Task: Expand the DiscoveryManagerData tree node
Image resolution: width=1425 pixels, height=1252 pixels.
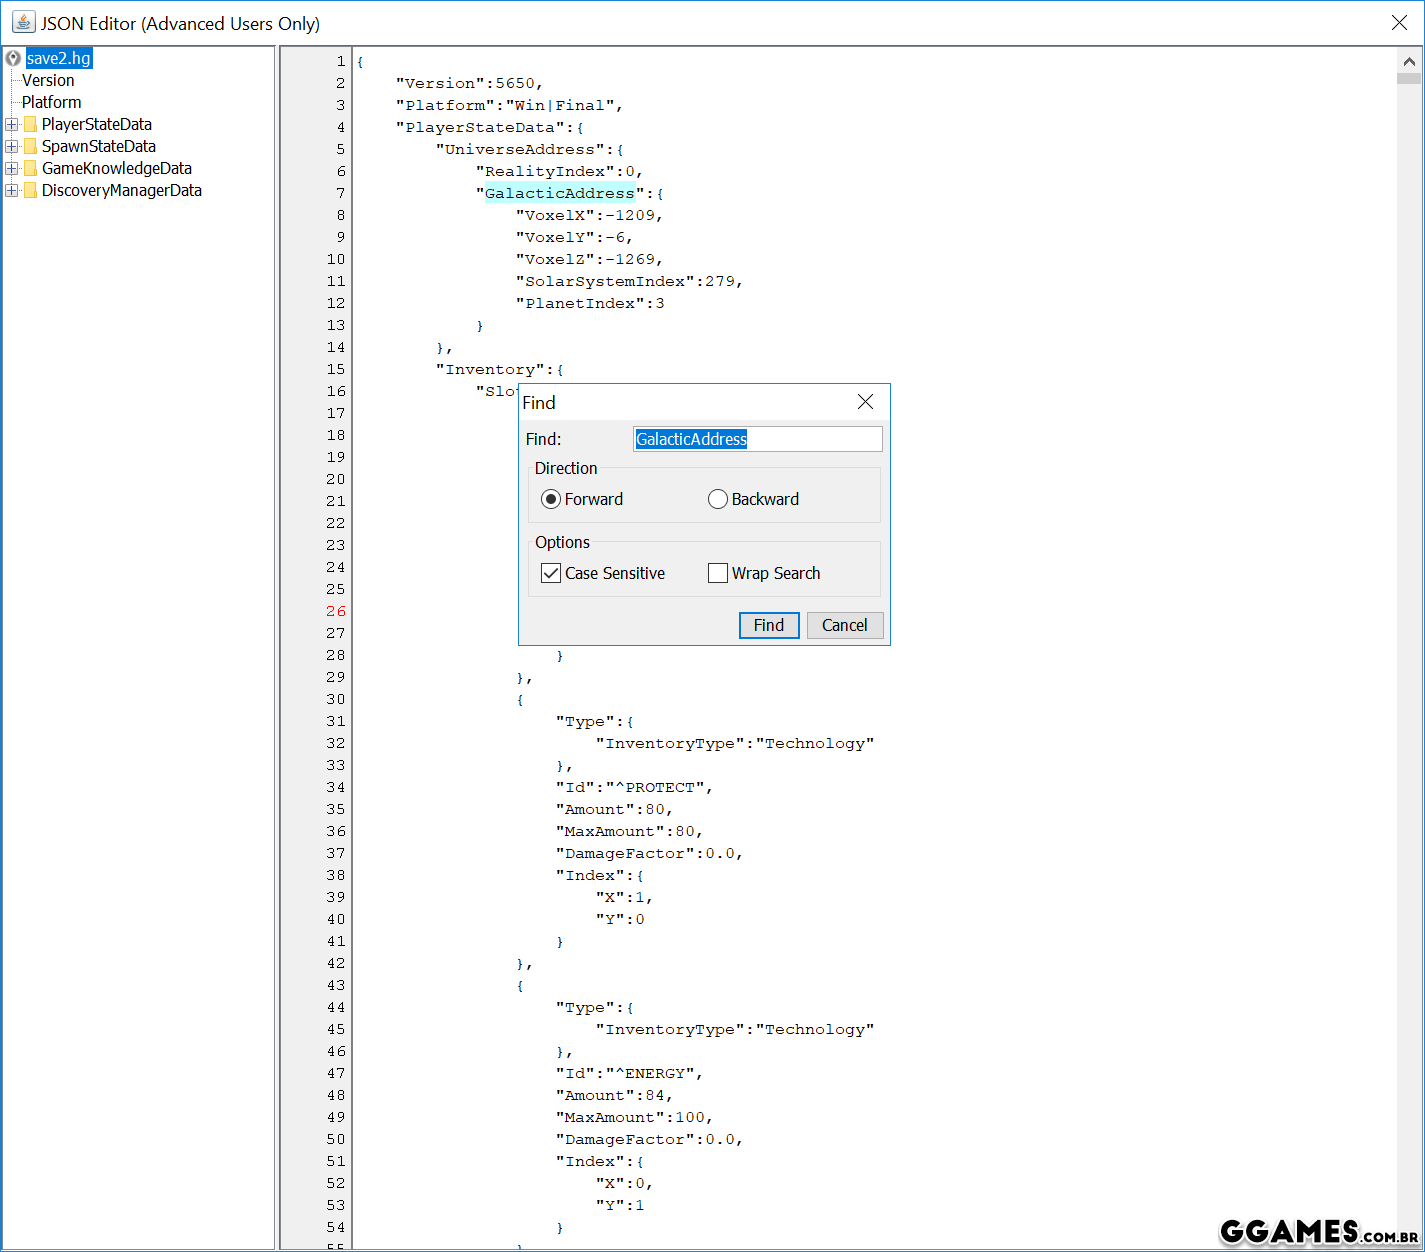Action: (11, 190)
